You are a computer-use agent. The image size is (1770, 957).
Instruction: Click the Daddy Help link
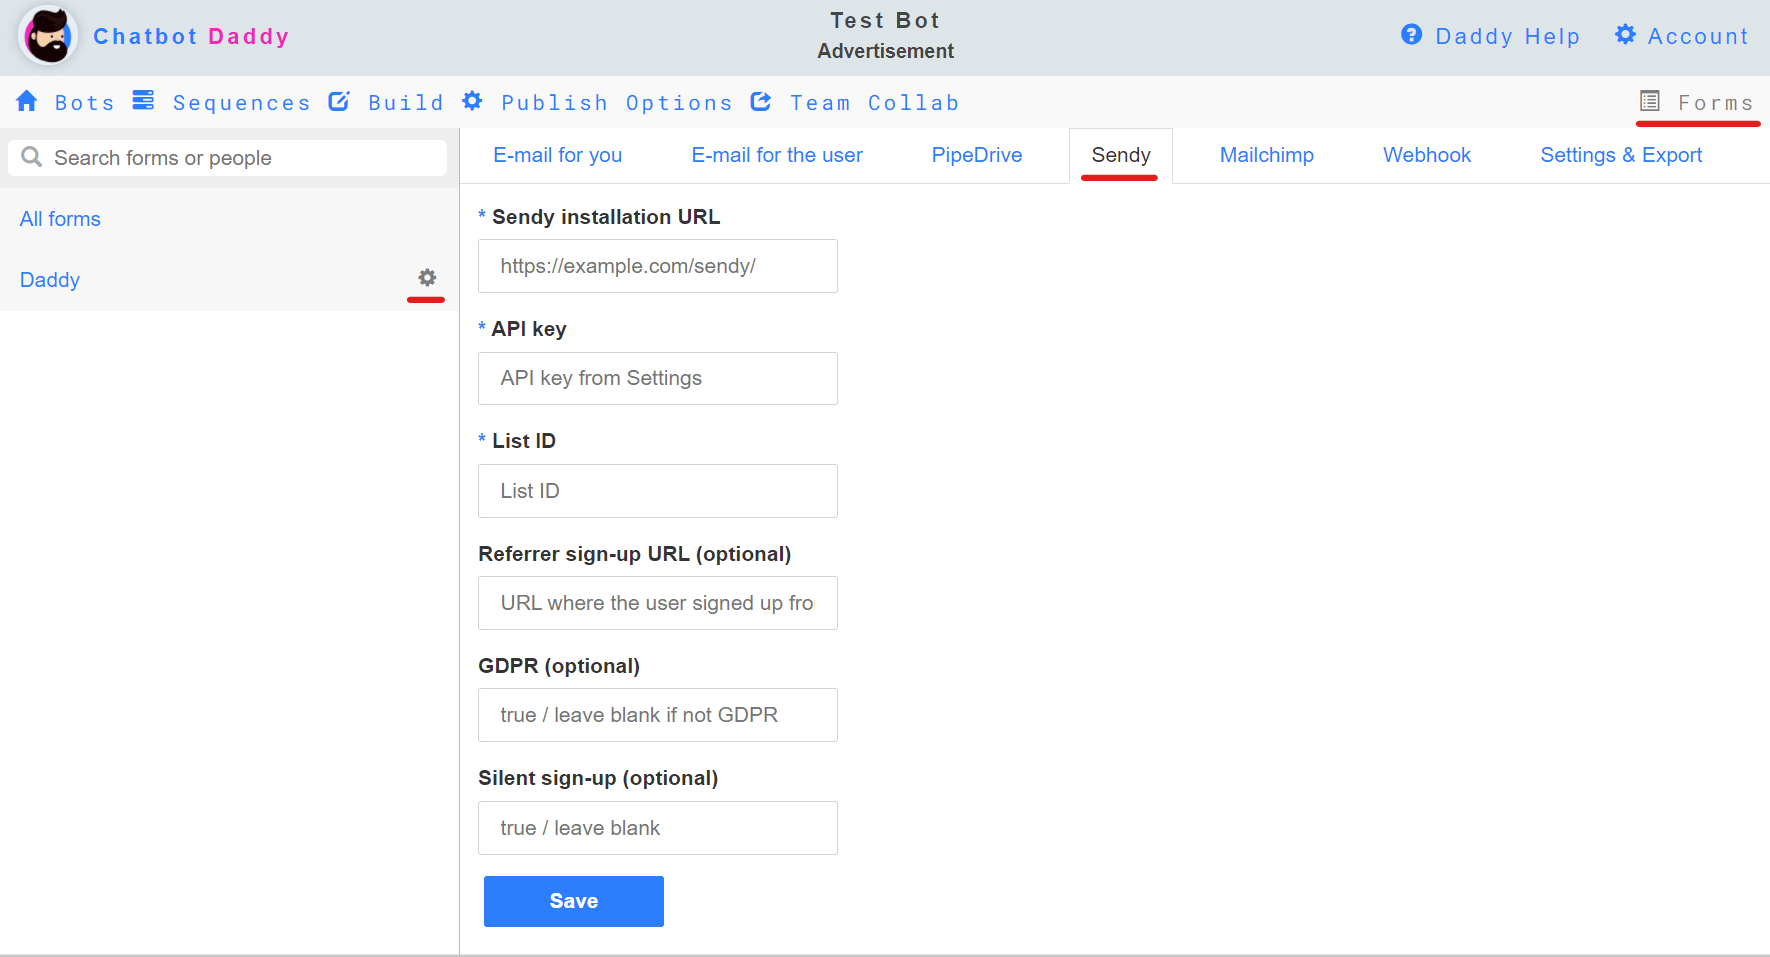[1508, 37]
